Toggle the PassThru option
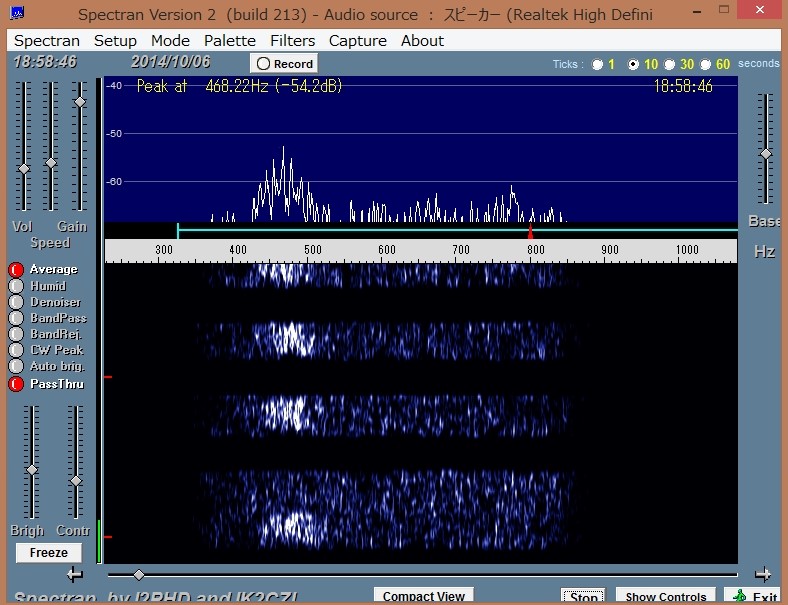This screenshot has width=788, height=605. [16, 384]
